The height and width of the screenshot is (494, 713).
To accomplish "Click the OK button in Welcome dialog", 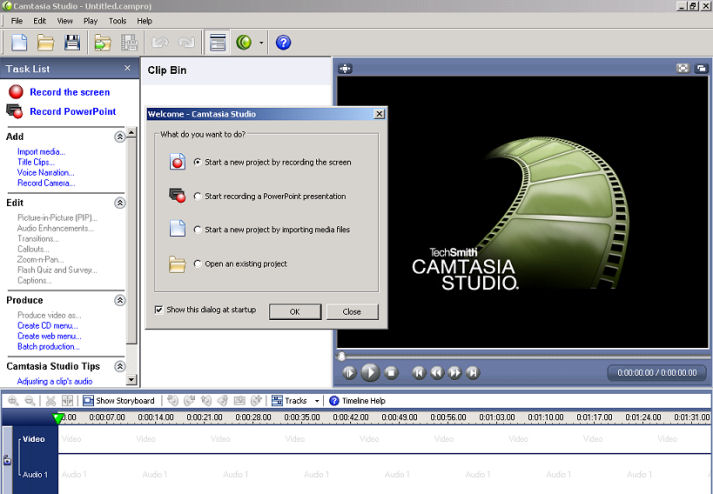I will (x=294, y=311).
